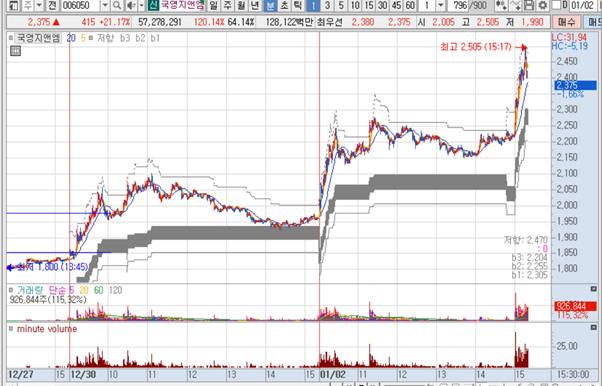Image resolution: width=602 pixels, height=386 pixels.
Task: Open the dropdown arrow beside speaker icon
Action: point(141,5)
